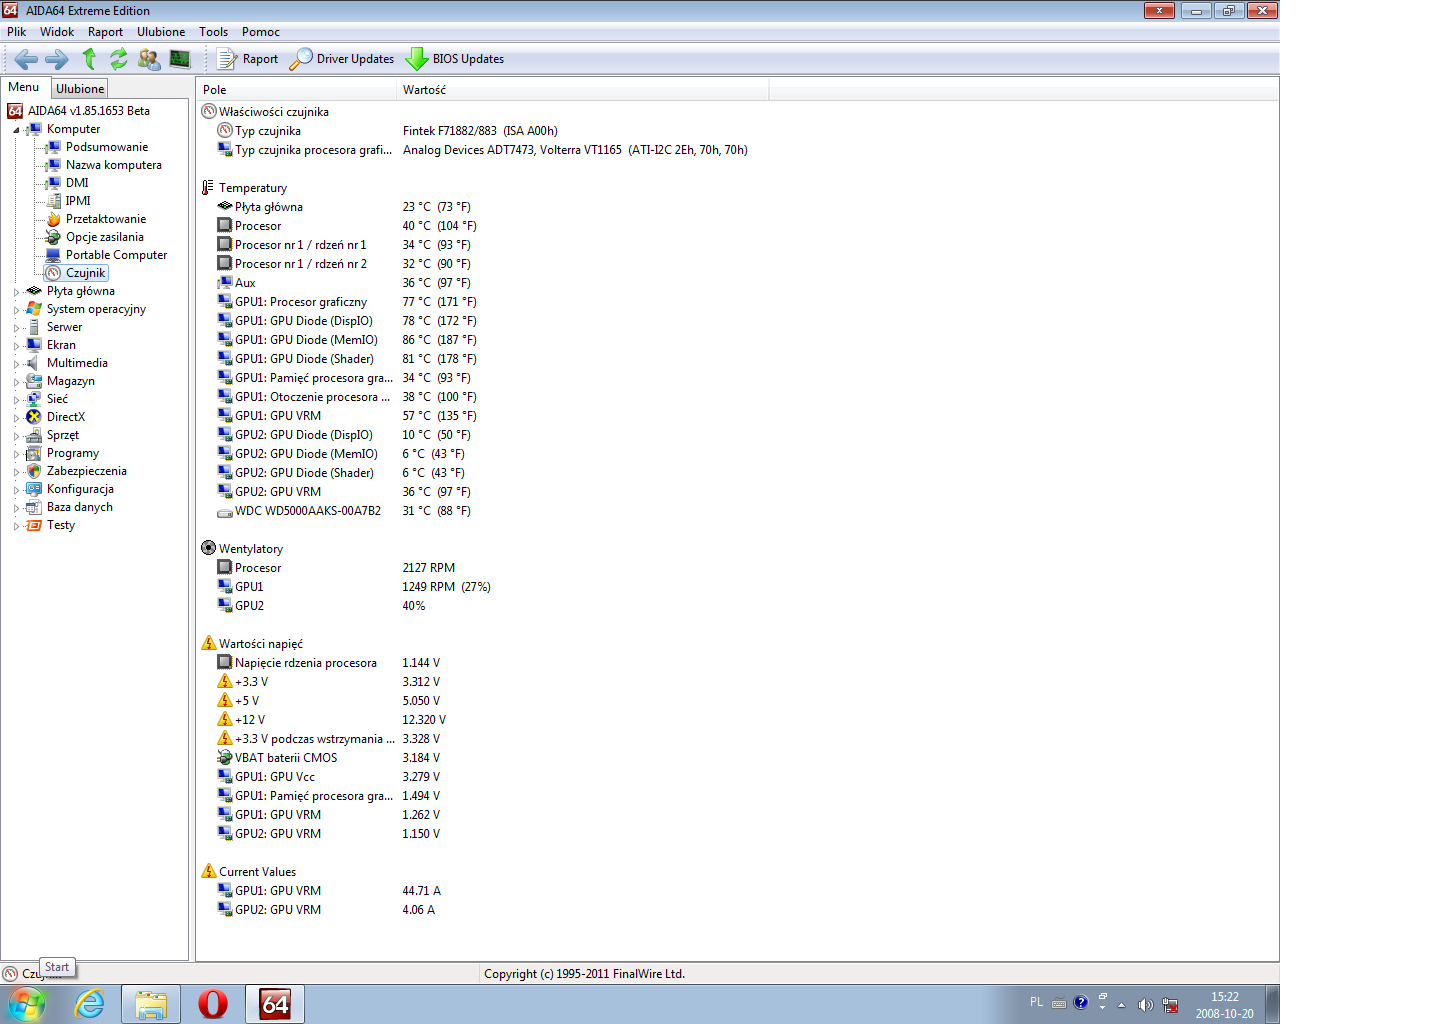Screen dimensions: 1434x1024
Task: Select the Czujnik sensor icon in tree
Action: coord(54,273)
